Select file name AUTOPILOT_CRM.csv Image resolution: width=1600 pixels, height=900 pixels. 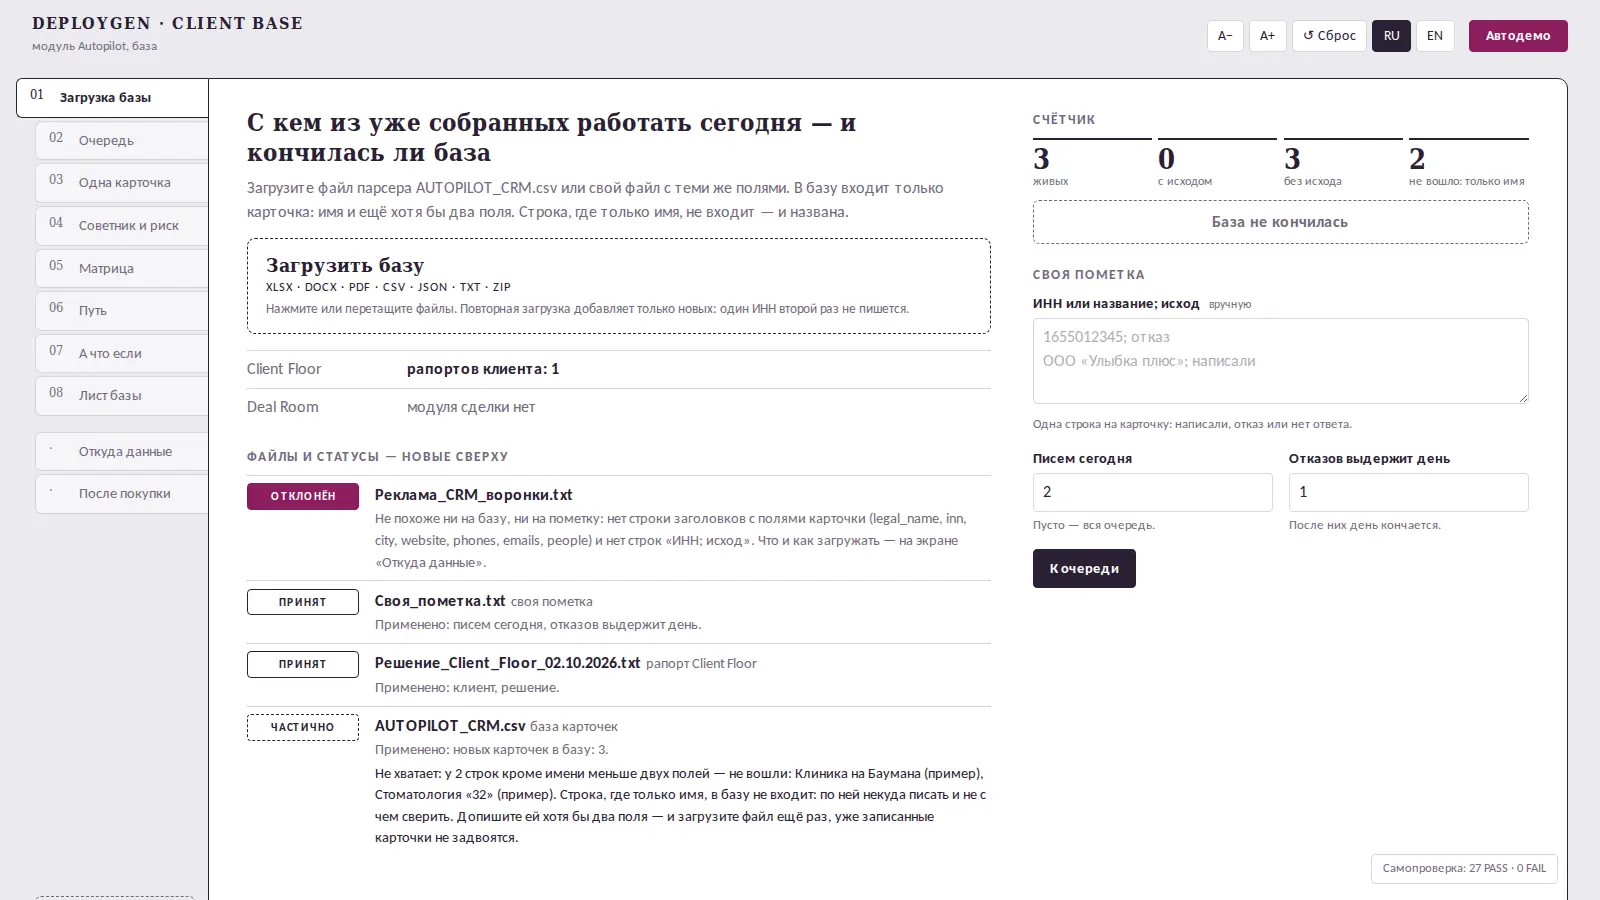(x=450, y=726)
